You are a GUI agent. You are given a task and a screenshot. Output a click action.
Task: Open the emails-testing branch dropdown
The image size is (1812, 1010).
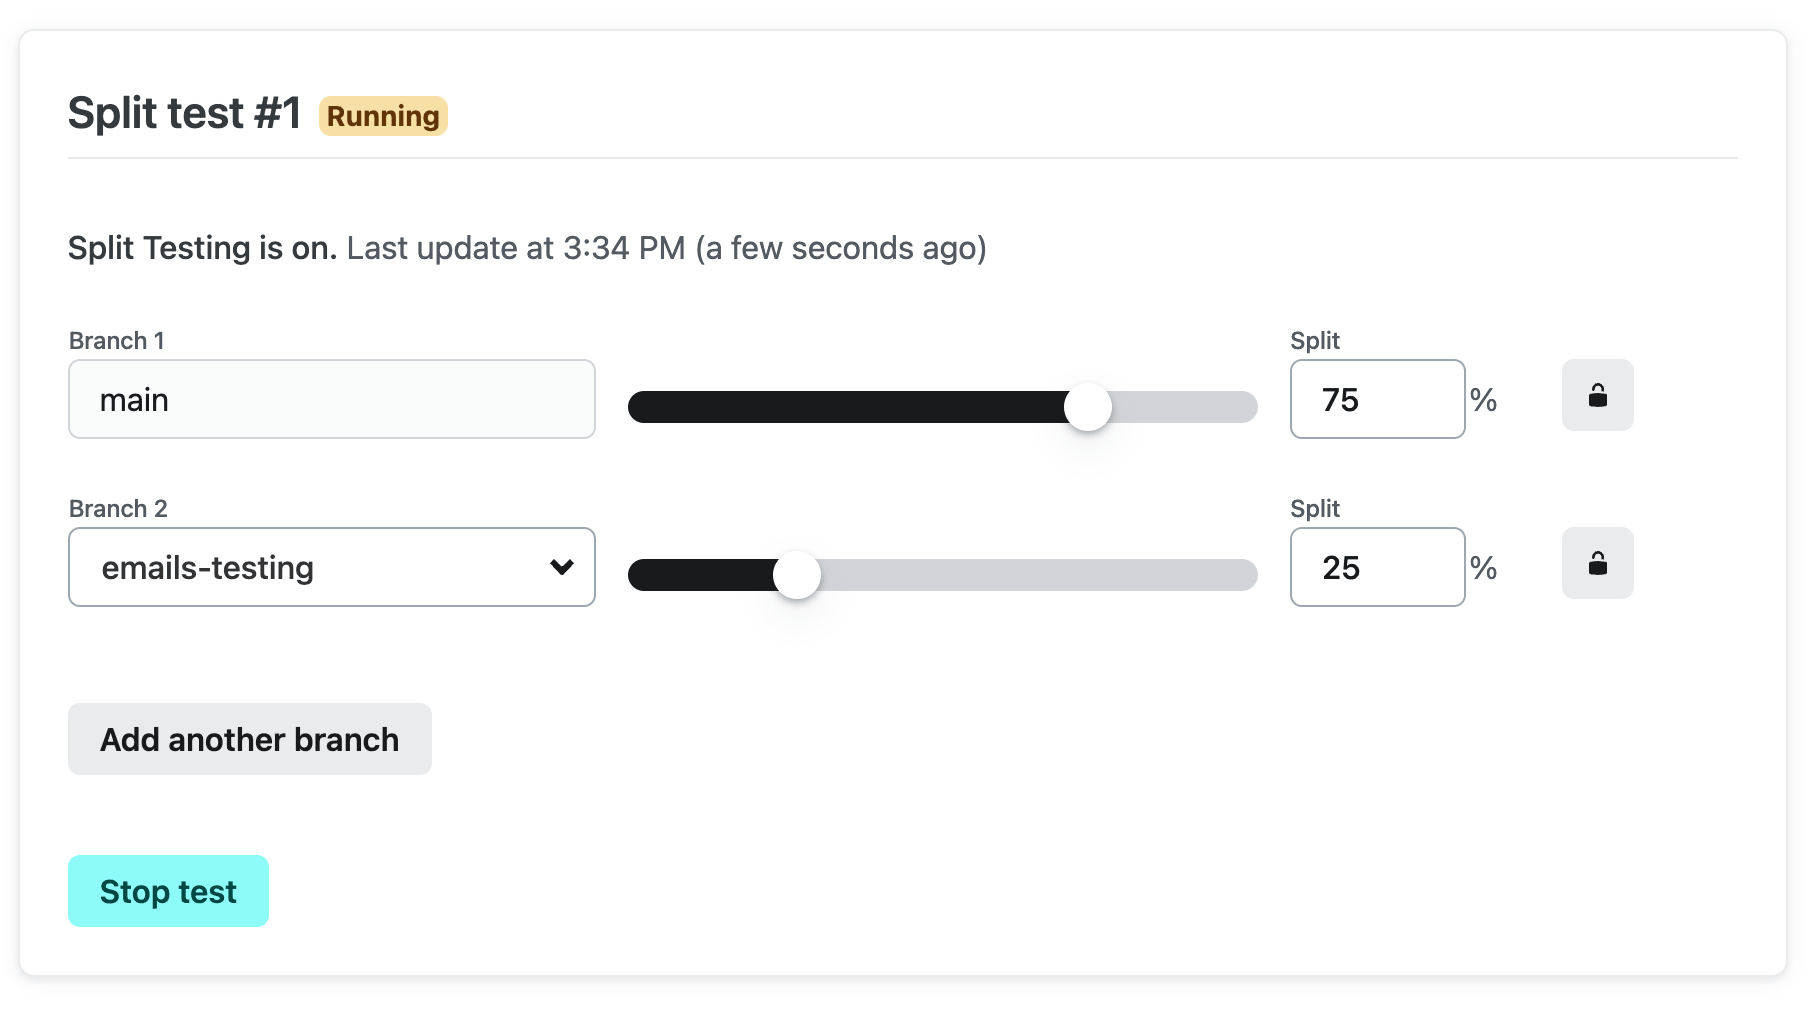point(331,567)
